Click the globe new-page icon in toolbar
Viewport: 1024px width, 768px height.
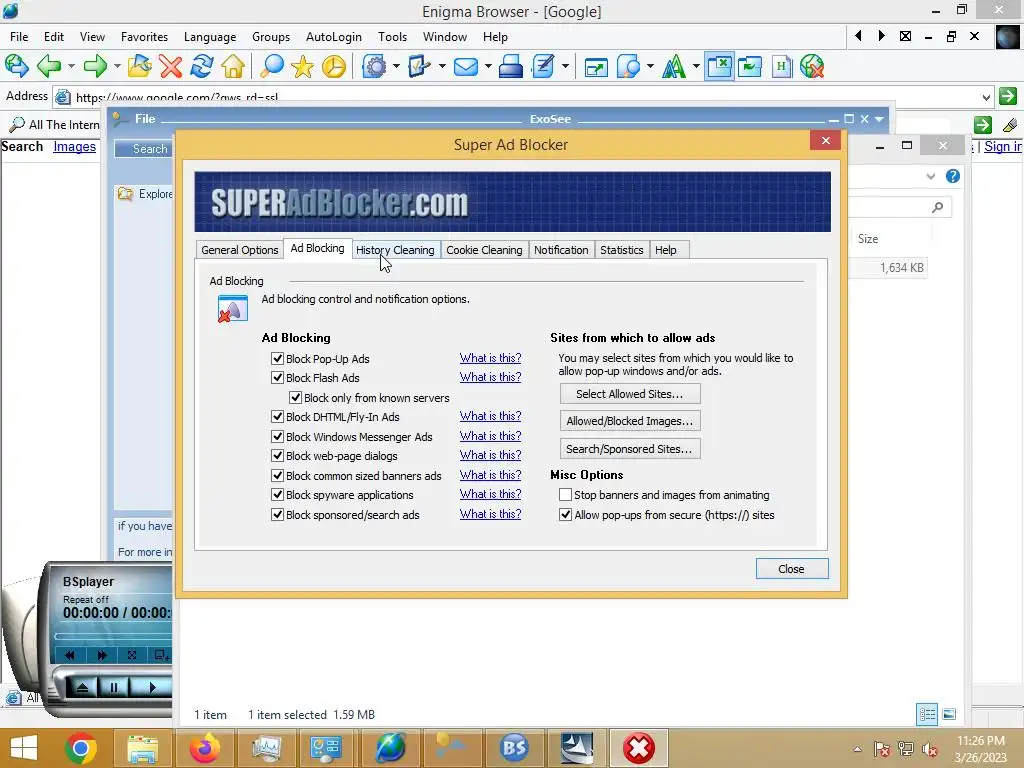[16, 66]
